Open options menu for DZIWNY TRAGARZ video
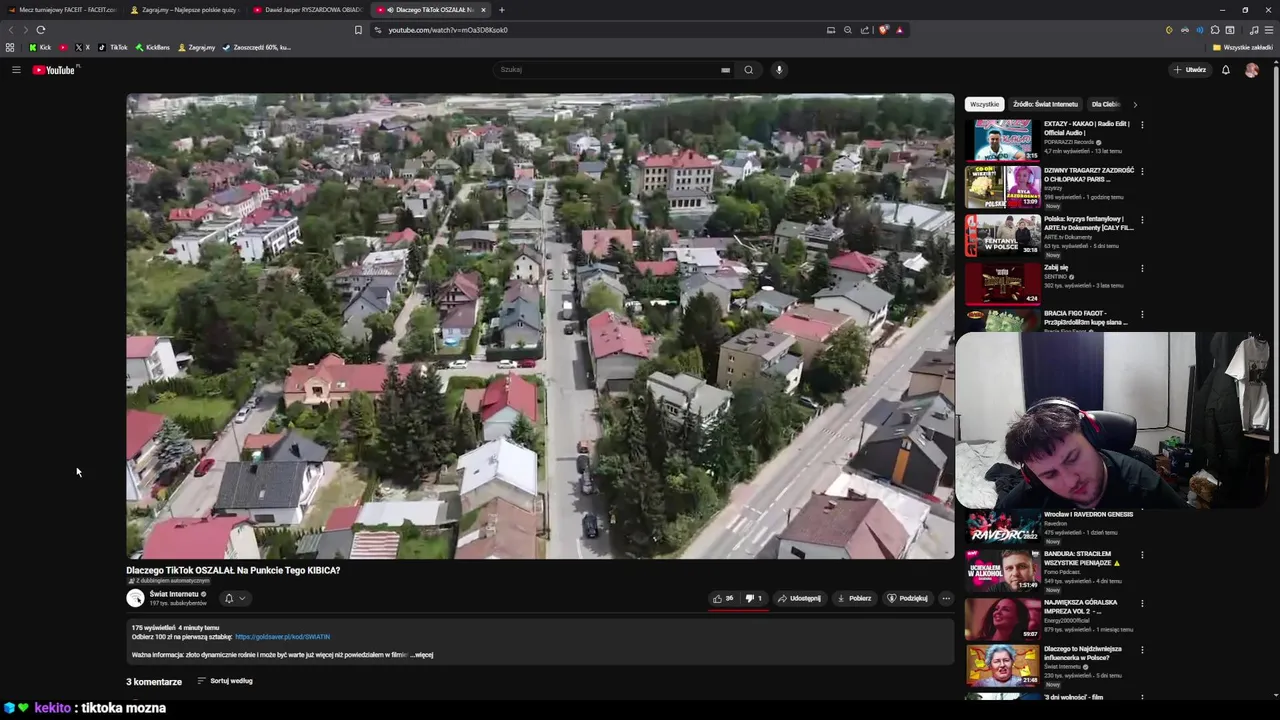1280x720 pixels. coord(1142,171)
